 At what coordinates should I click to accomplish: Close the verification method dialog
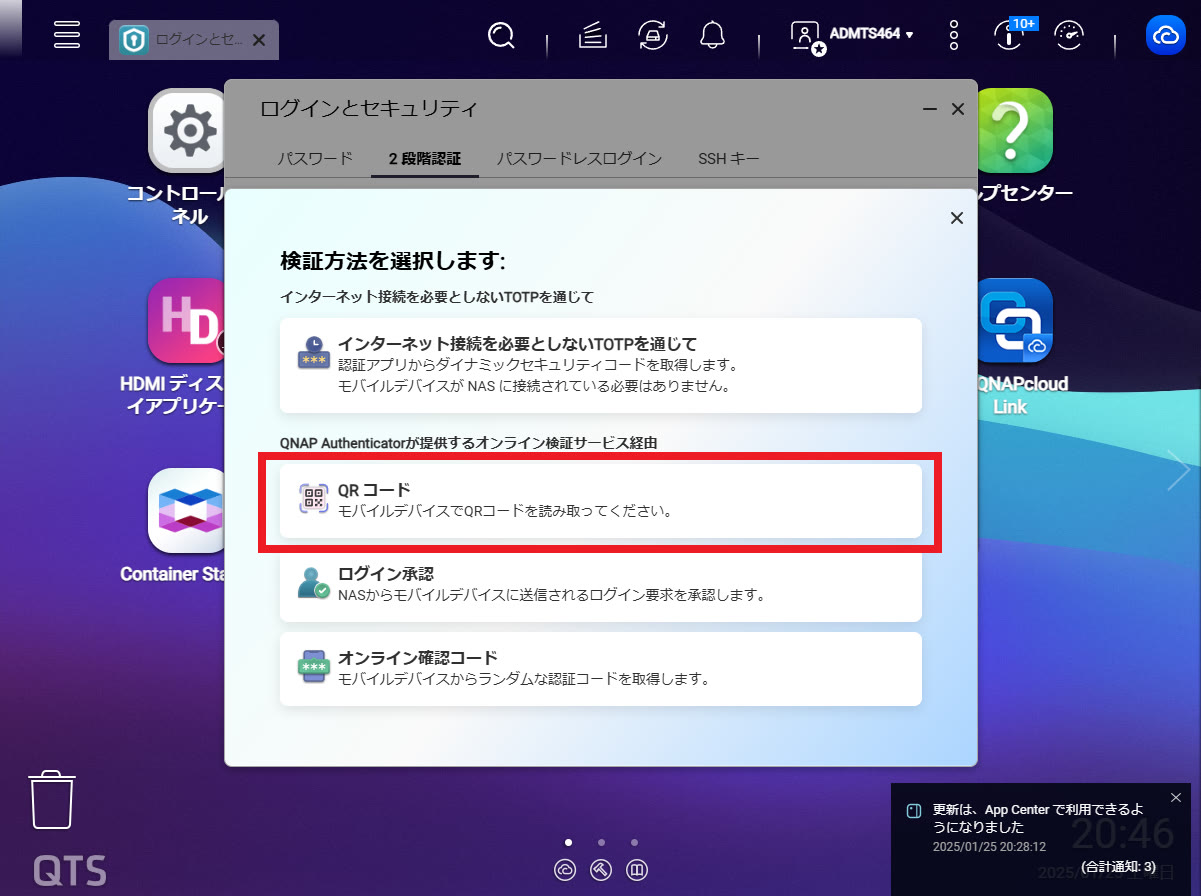click(957, 218)
